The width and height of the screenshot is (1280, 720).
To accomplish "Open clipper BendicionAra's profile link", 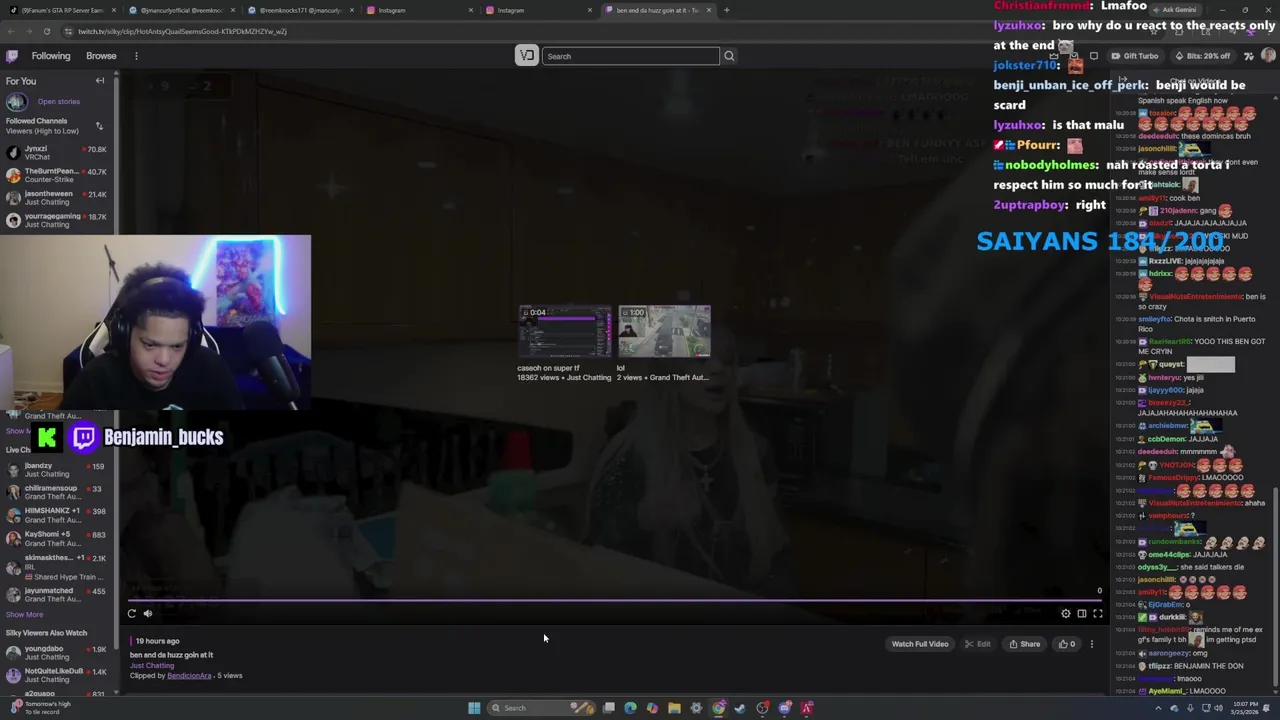I will [189, 676].
